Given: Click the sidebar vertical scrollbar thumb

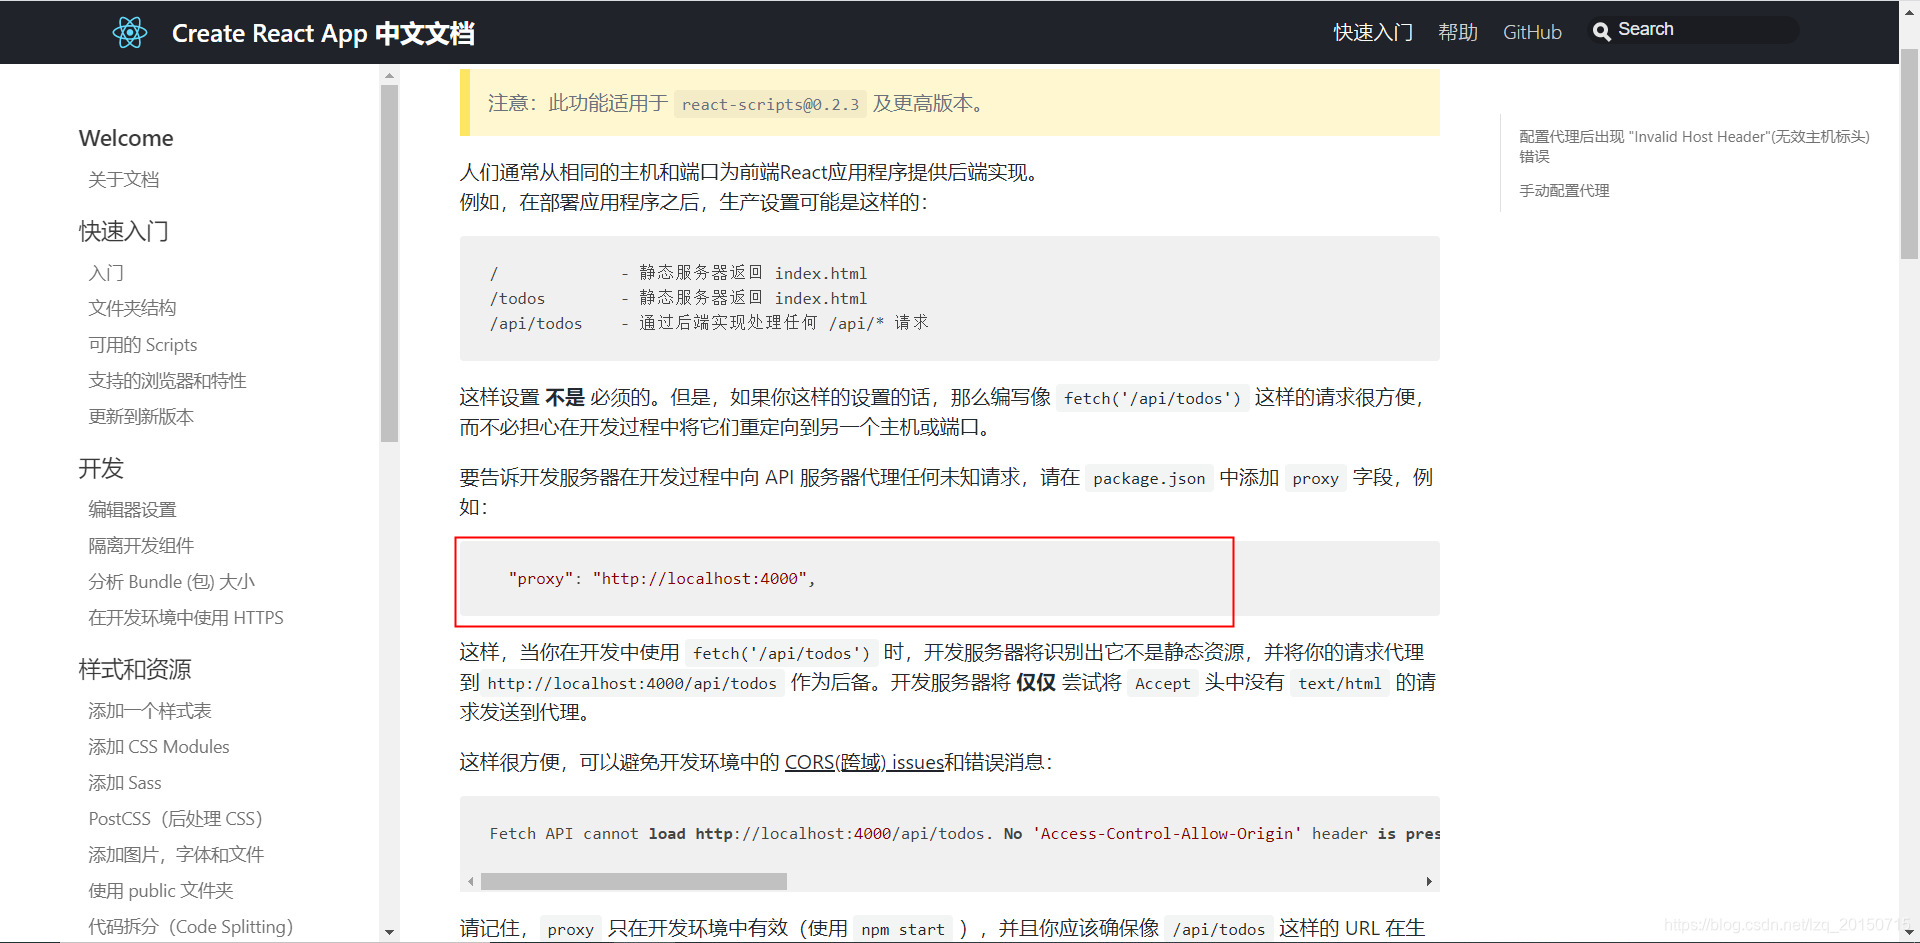Looking at the screenshot, I should [x=389, y=262].
